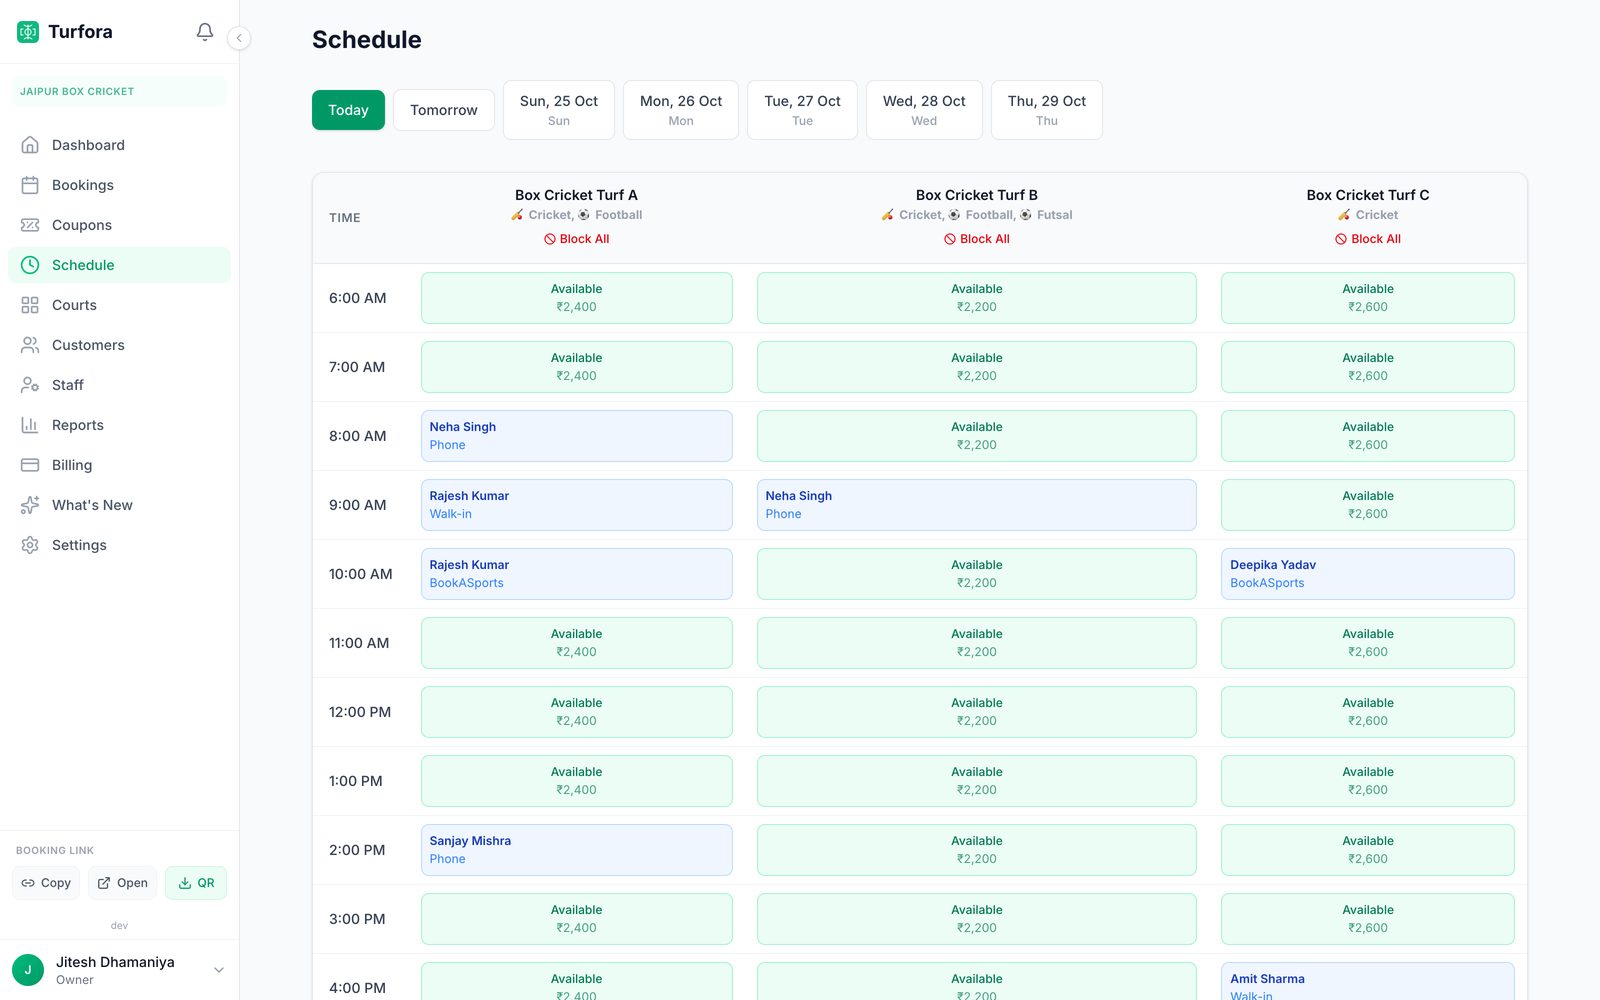Switch to the Tomorrow tab
Screen dimensions: 1600x1000
444,110
